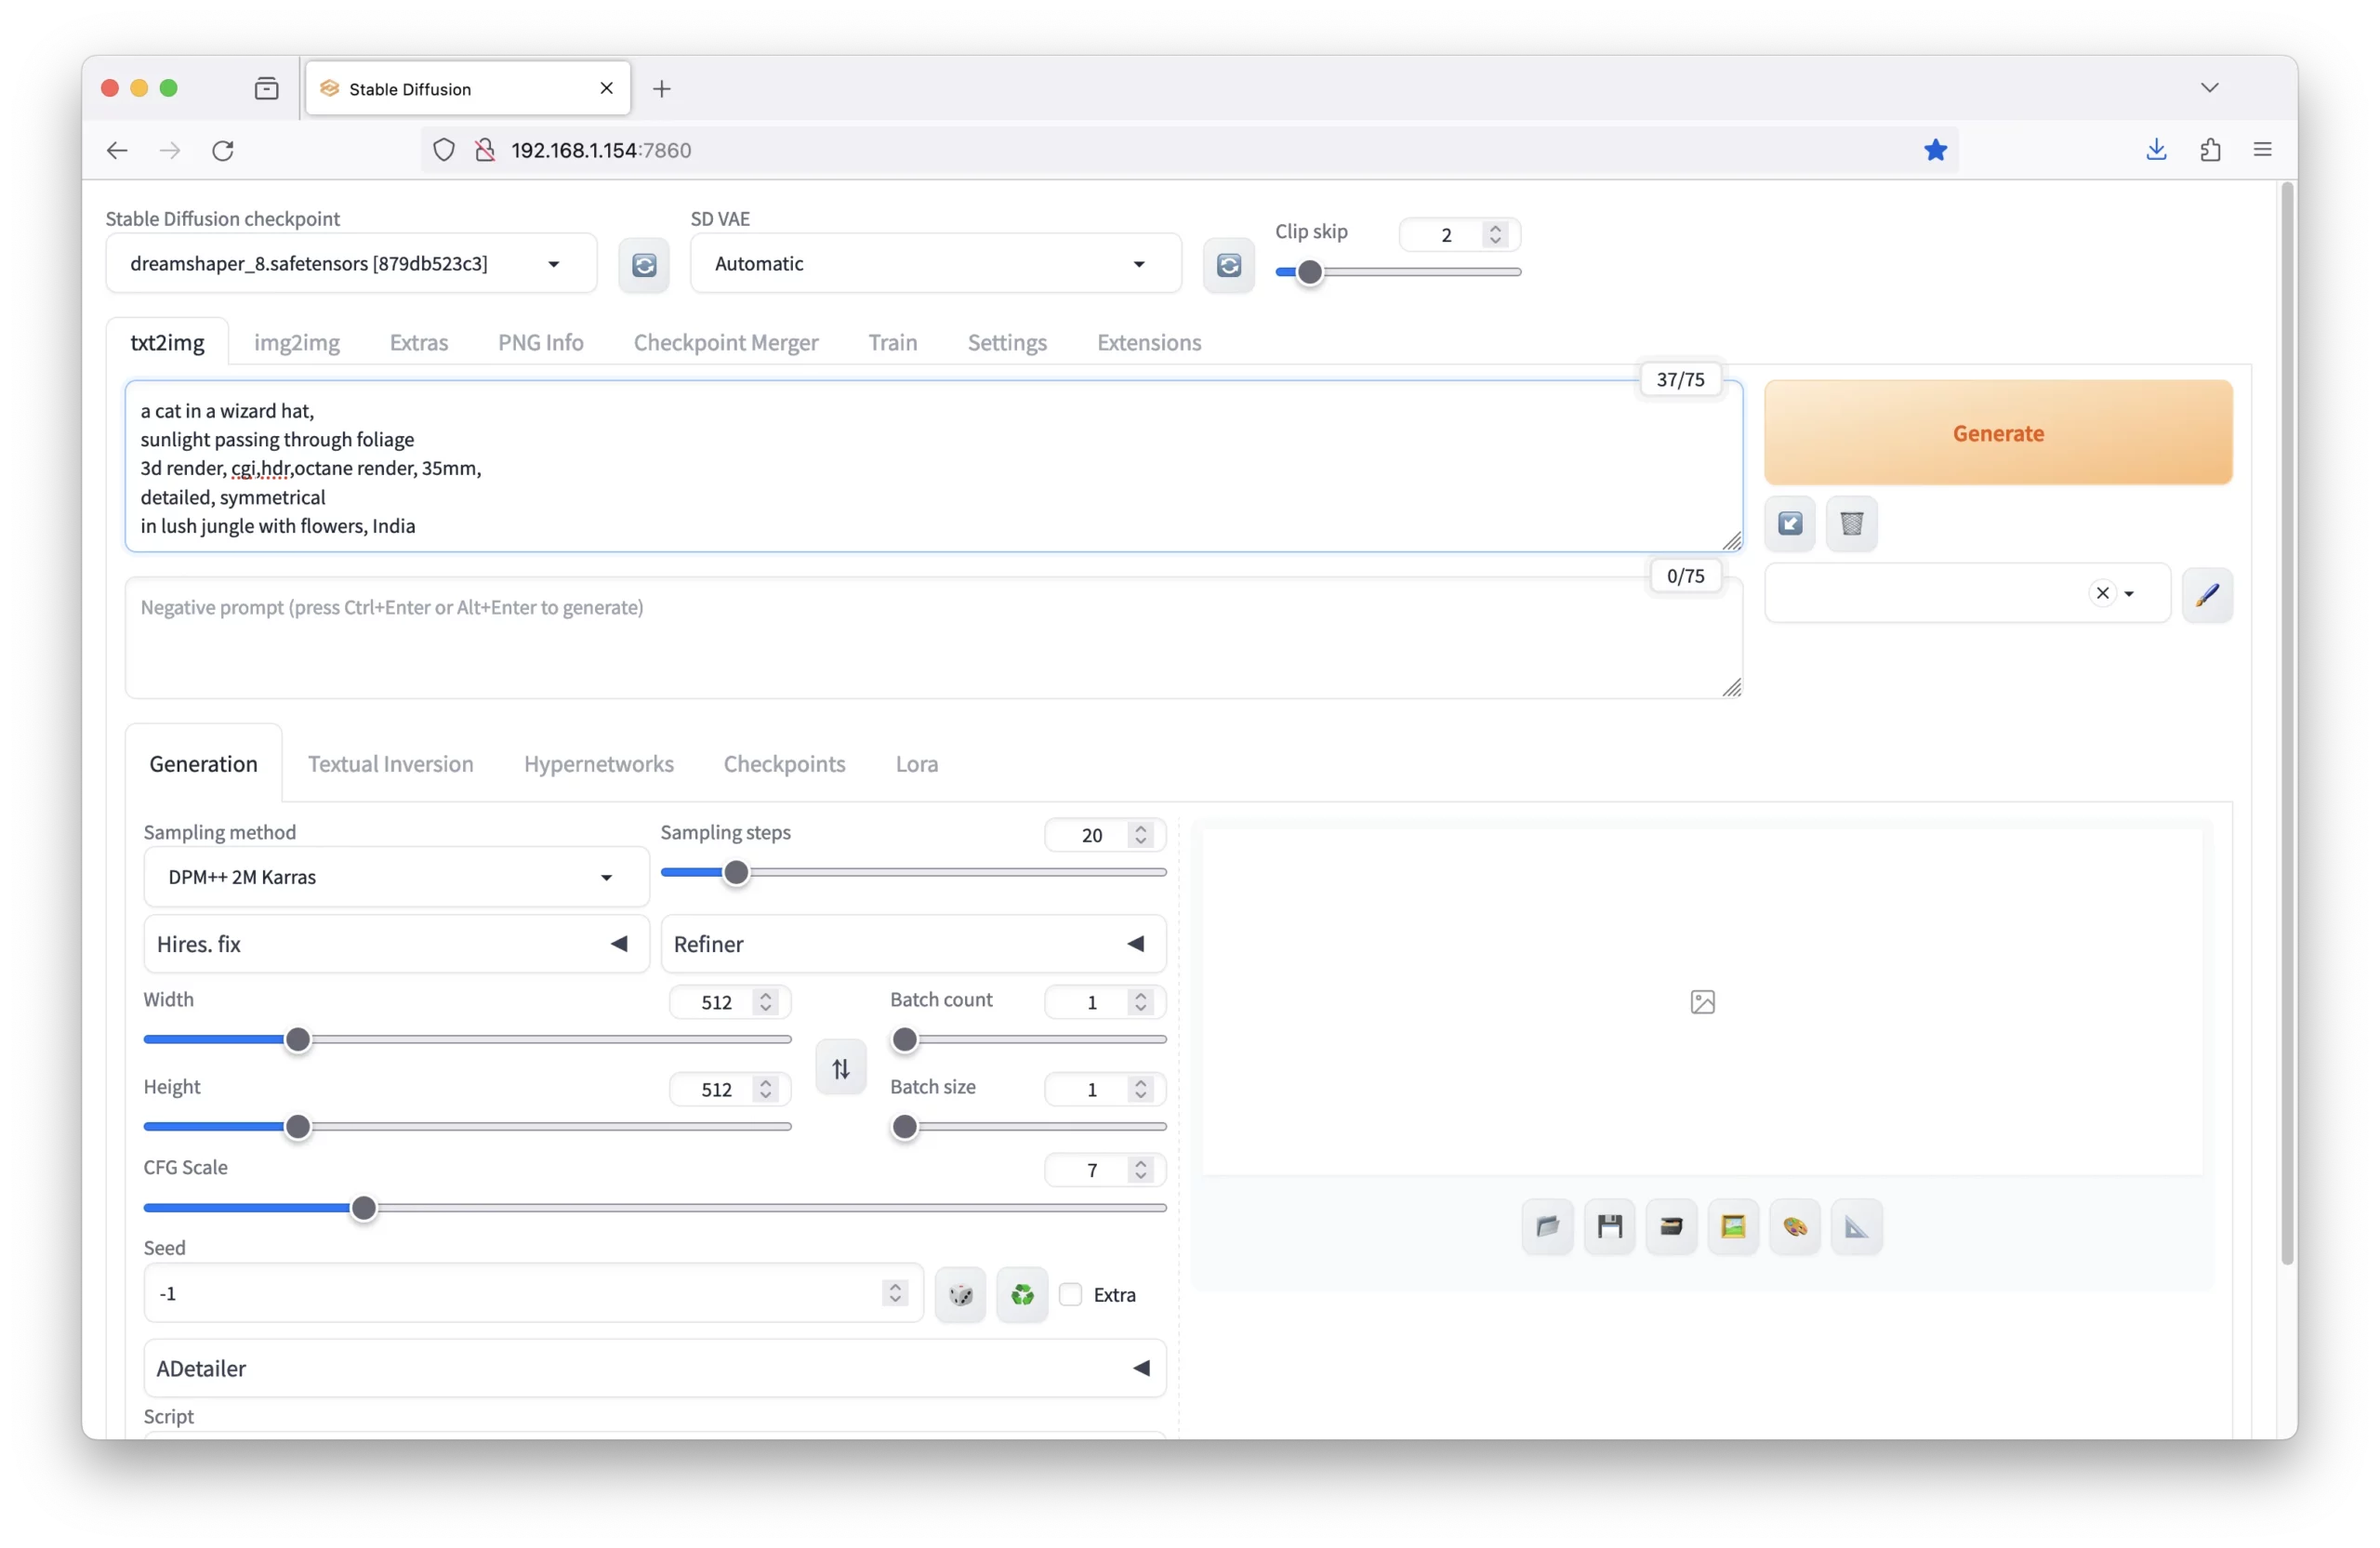Open the SD VAE dropdown

coord(935,264)
